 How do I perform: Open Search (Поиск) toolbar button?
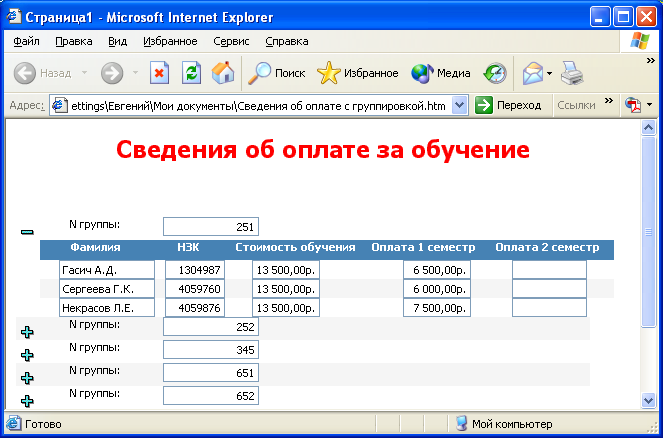click(276, 73)
